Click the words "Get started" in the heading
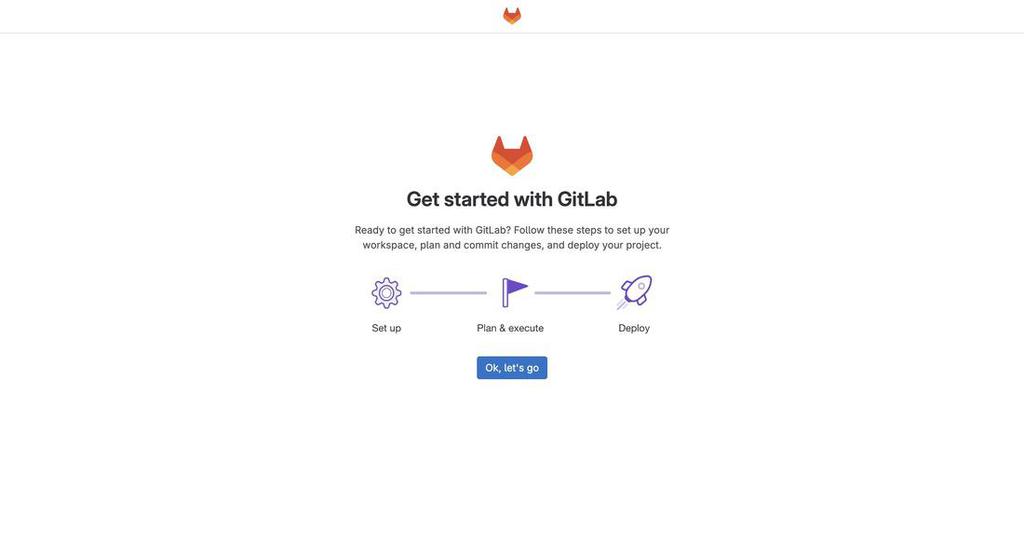Viewport: 1024px width, 554px height. point(458,199)
